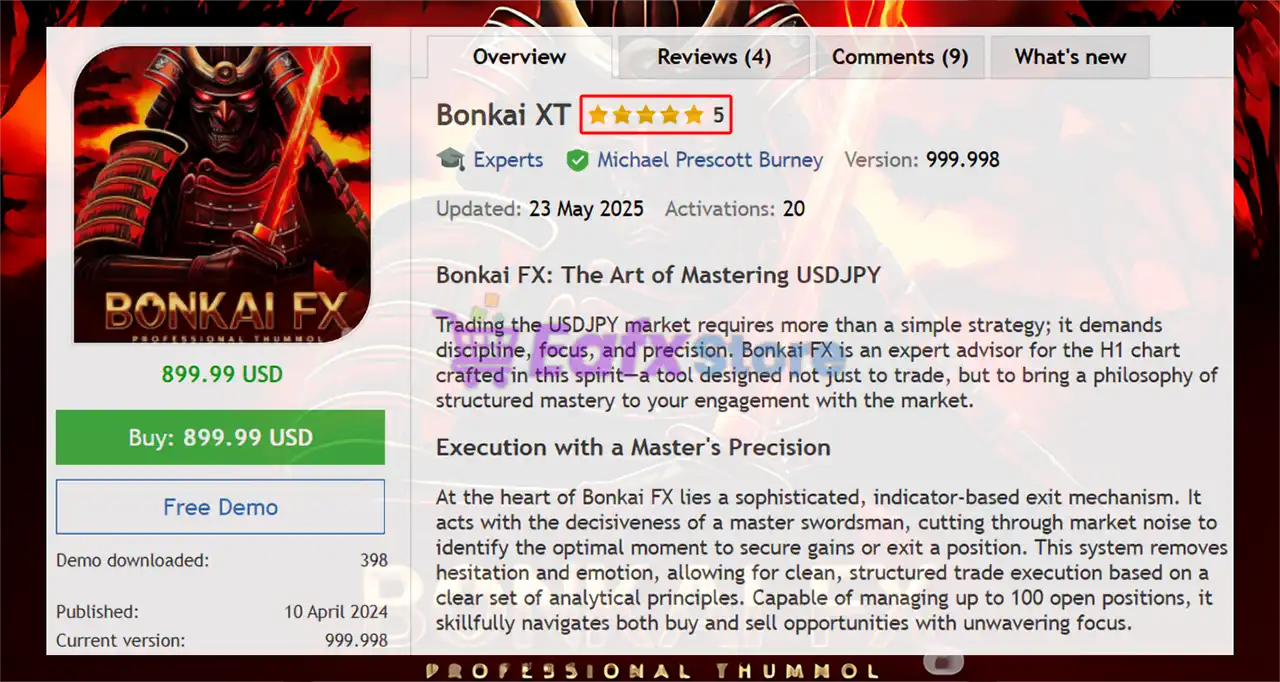
Task: Click the green 899.99 USD price text
Action: [x=222, y=375]
